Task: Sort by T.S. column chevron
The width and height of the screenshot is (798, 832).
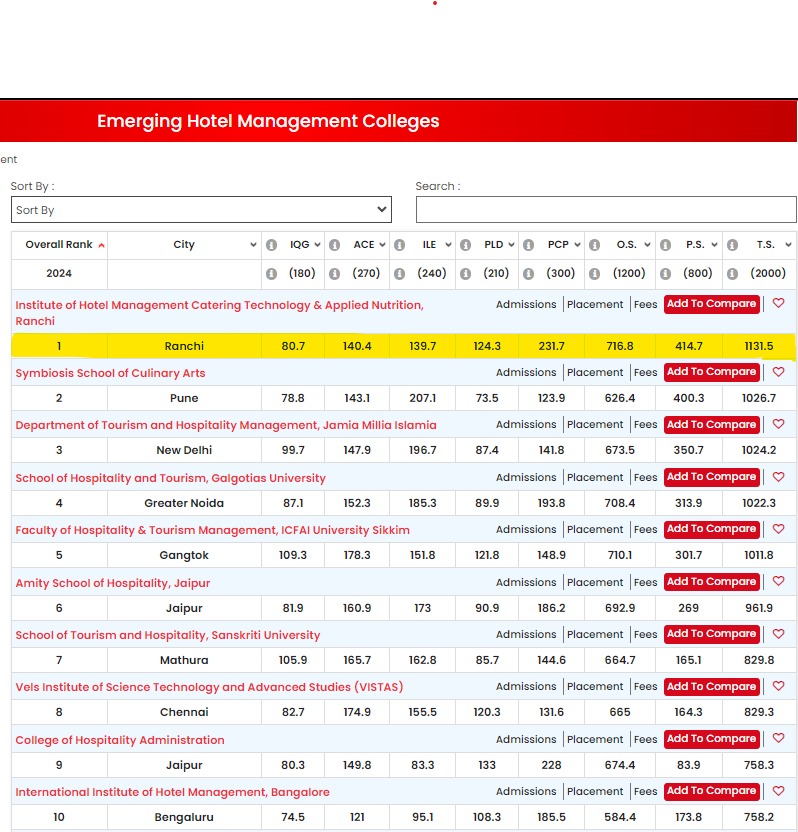Action: [788, 245]
